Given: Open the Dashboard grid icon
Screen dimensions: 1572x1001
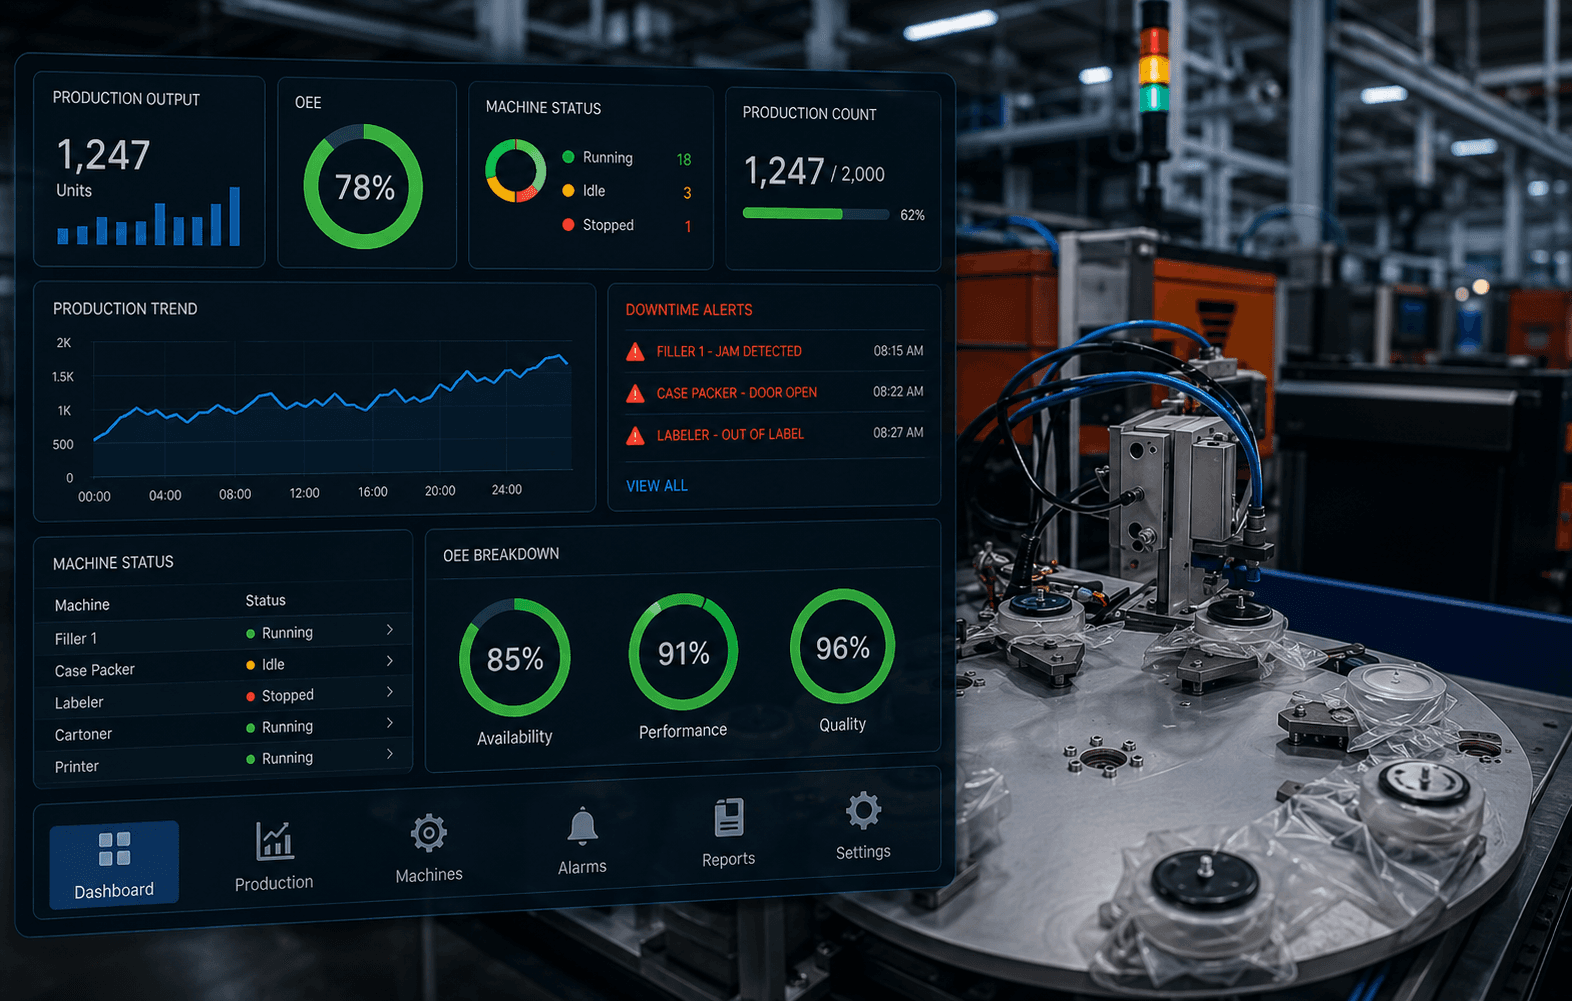Looking at the screenshot, I should 114,849.
